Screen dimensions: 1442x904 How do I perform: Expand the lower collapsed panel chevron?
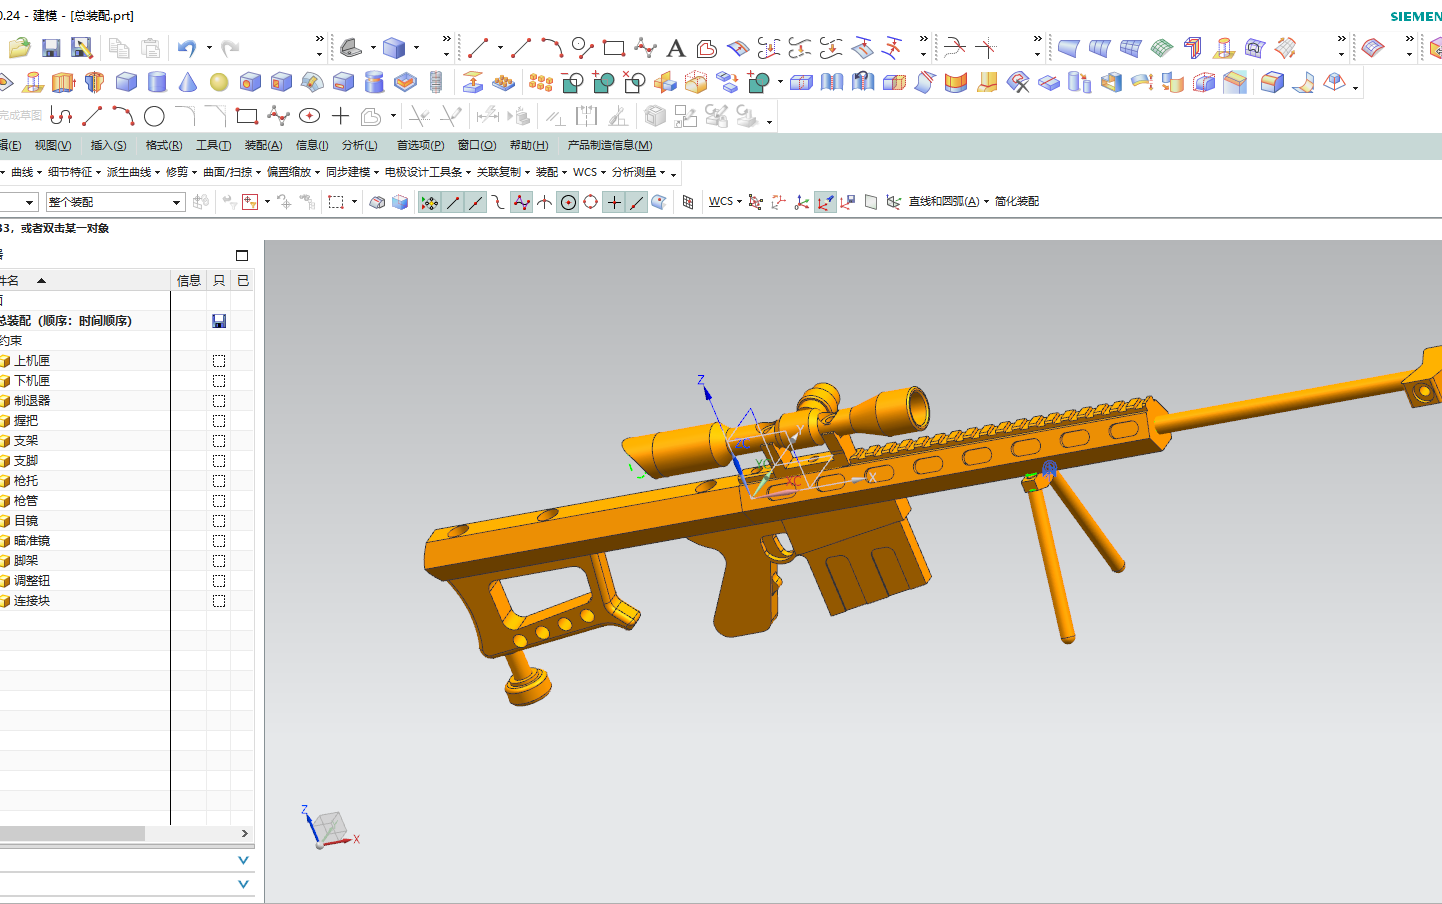coord(243,884)
